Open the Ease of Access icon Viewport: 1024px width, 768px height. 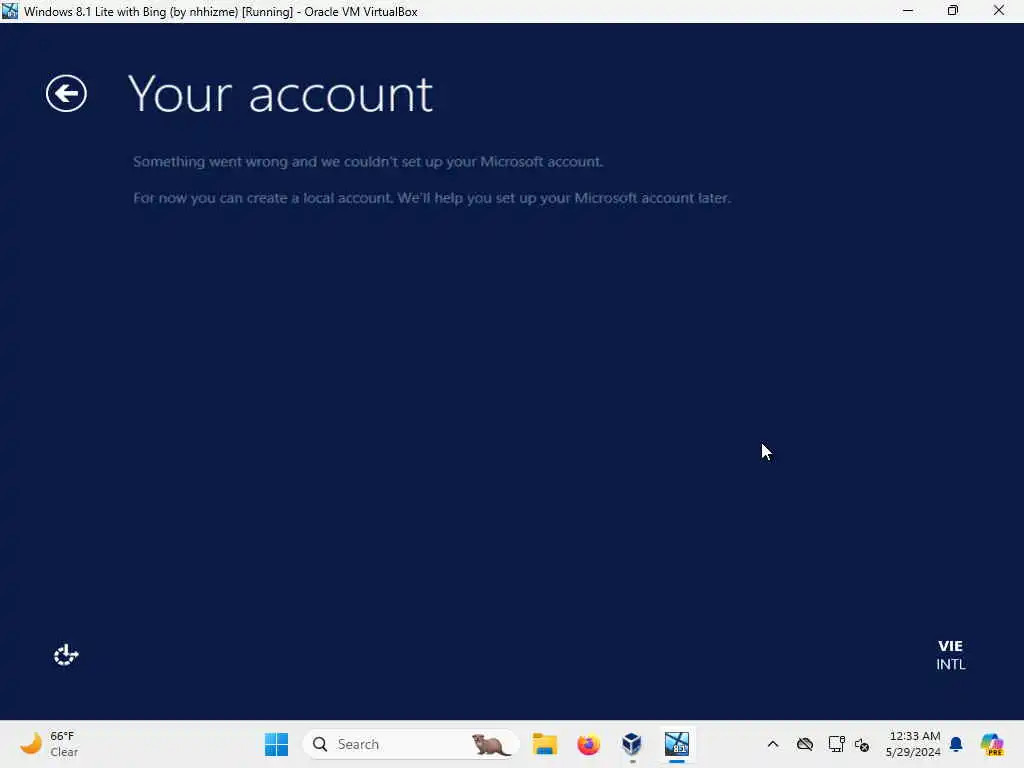click(66, 654)
